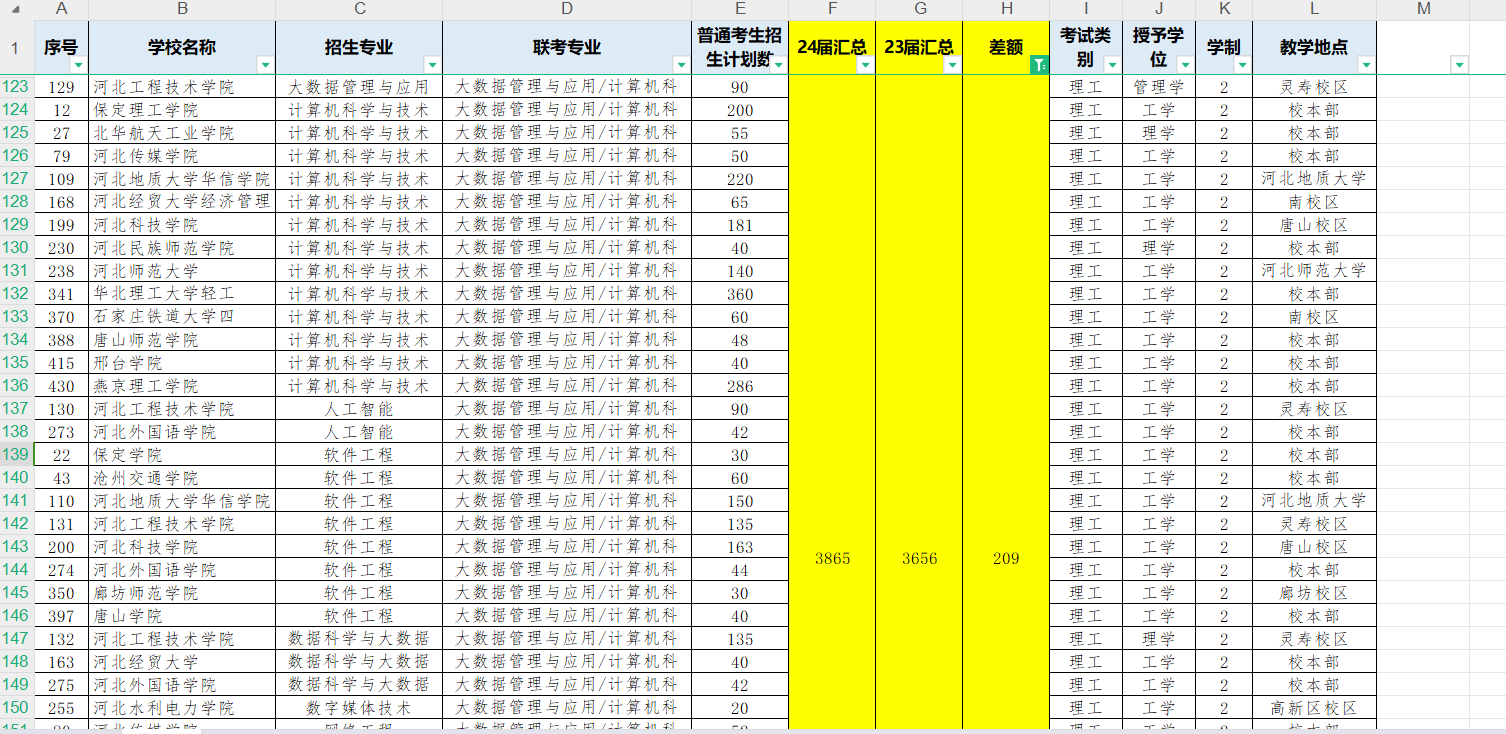Screen dimensions: 1506x734
Task: Select column I header
Action: tap(1086, 9)
